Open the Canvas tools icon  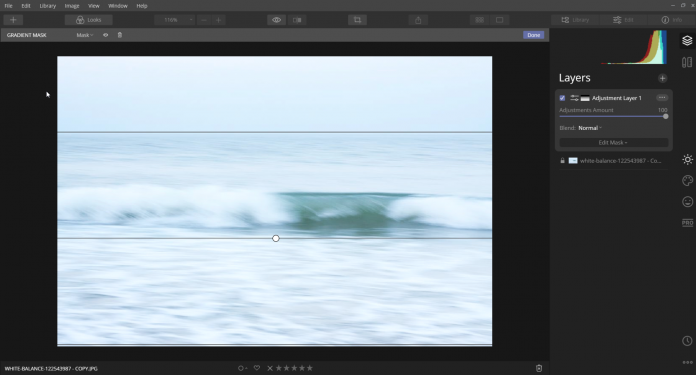pos(687,63)
